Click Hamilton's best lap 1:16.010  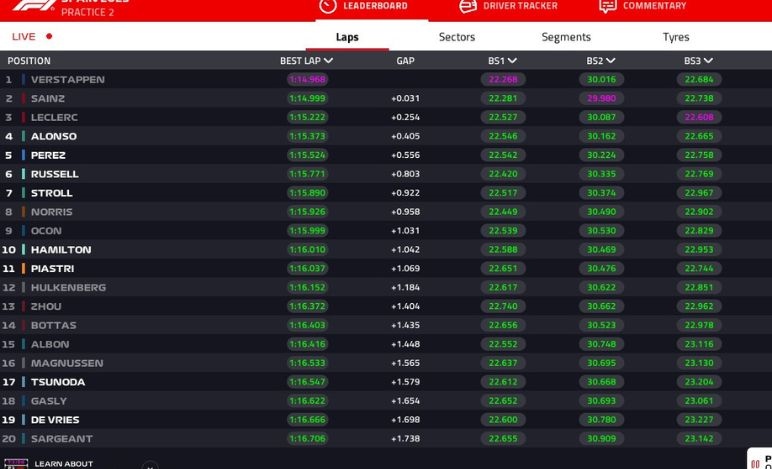307,250
